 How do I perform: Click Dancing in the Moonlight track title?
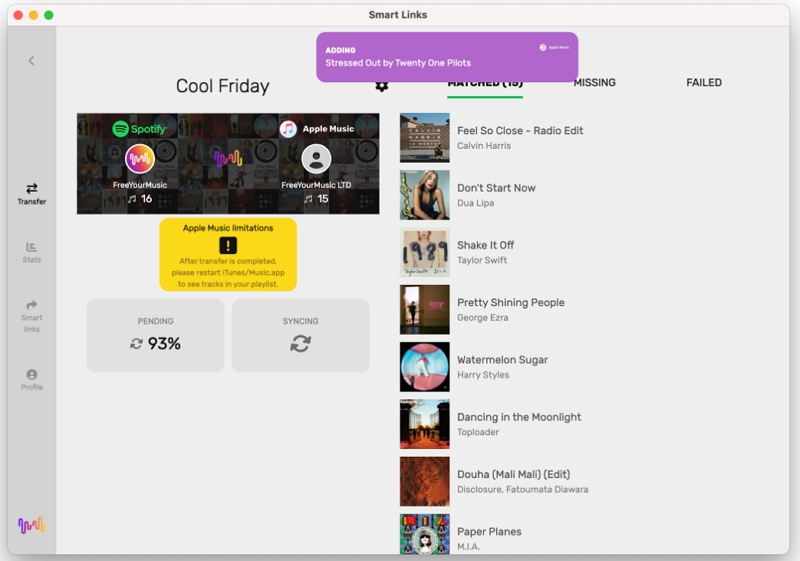(x=518, y=417)
